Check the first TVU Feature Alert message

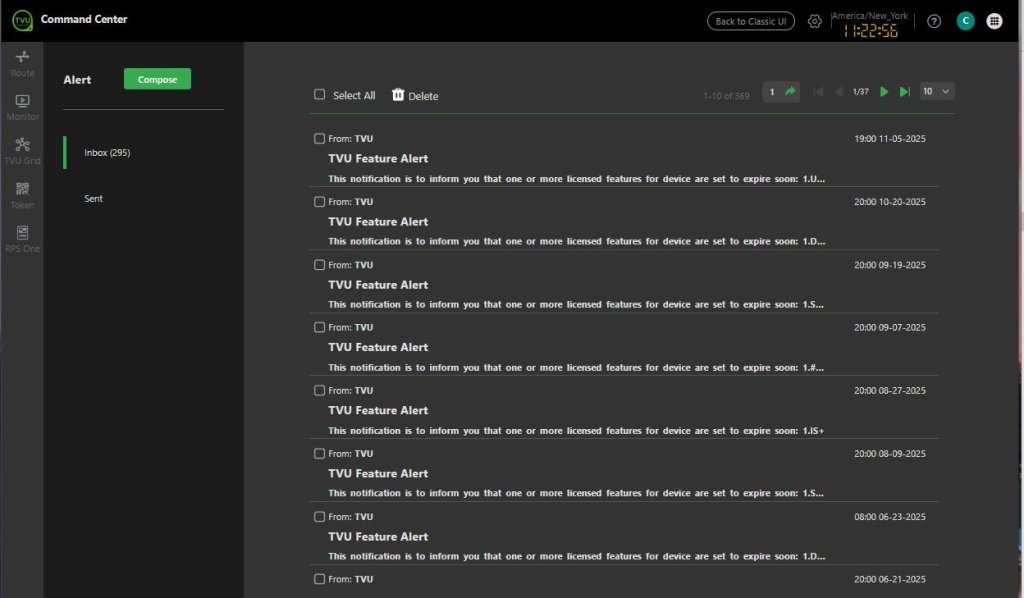pyautogui.click(x=320, y=138)
